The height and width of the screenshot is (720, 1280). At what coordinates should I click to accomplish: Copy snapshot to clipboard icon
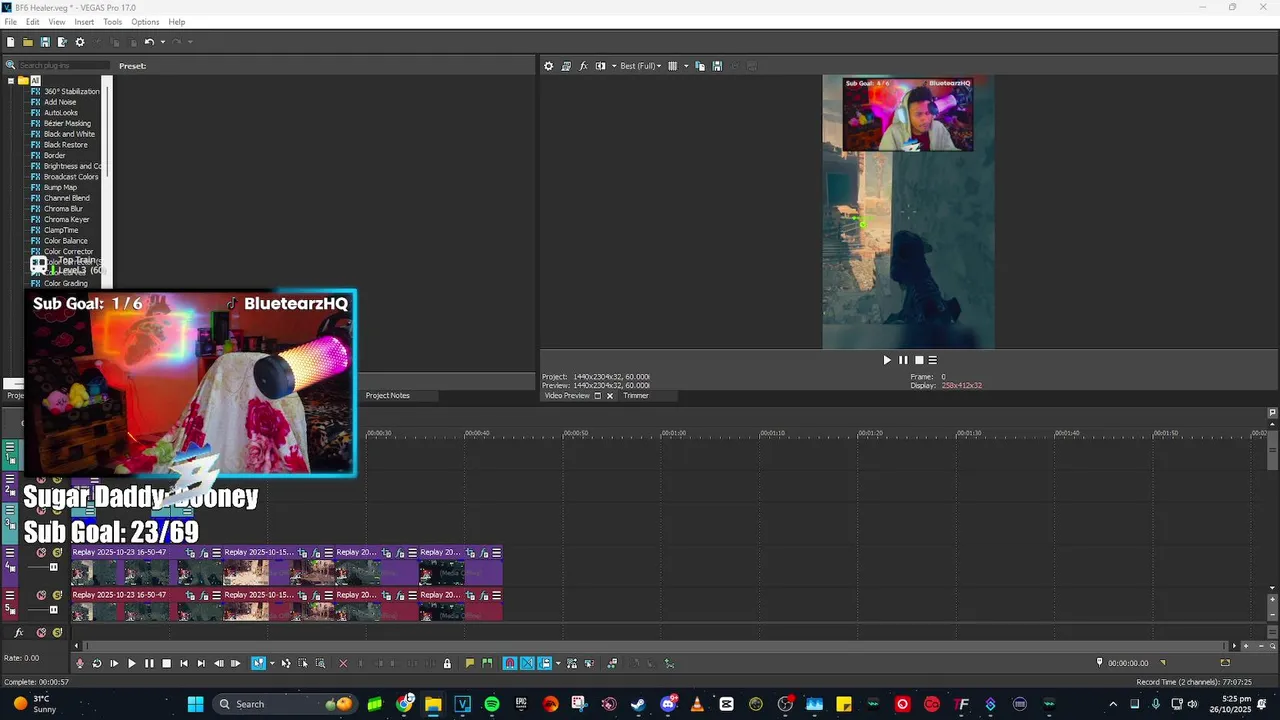(x=700, y=66)
